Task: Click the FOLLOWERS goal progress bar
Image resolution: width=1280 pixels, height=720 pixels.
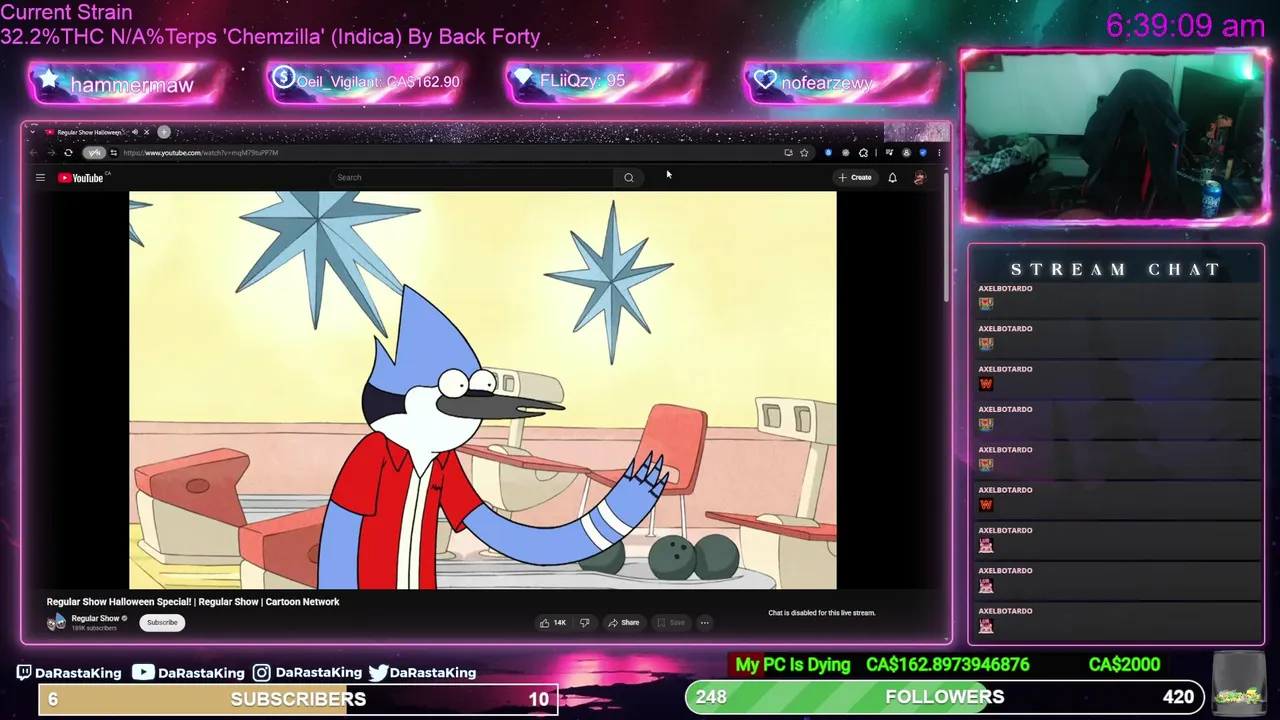Action: click(x=944, y=697)
